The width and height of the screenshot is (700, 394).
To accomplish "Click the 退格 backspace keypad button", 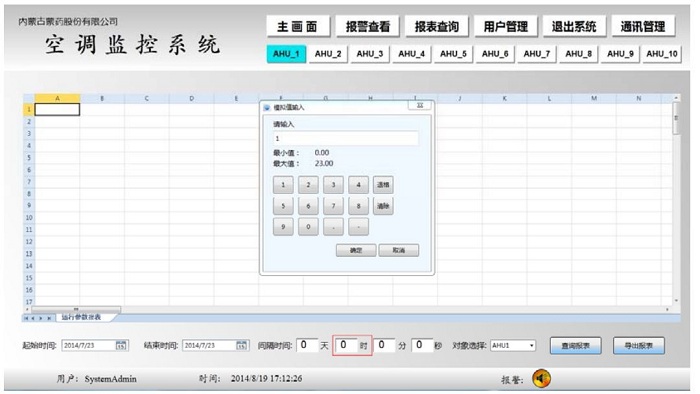I will click(383, 185).
